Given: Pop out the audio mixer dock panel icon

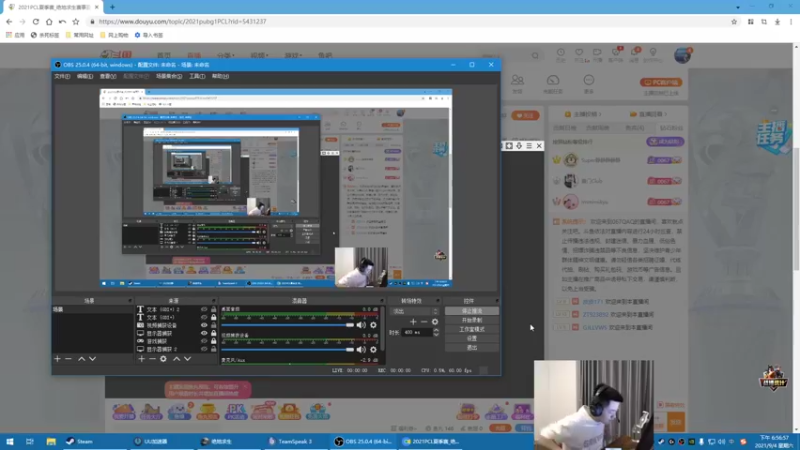Looking at the screenshot, I should (381, 301).
